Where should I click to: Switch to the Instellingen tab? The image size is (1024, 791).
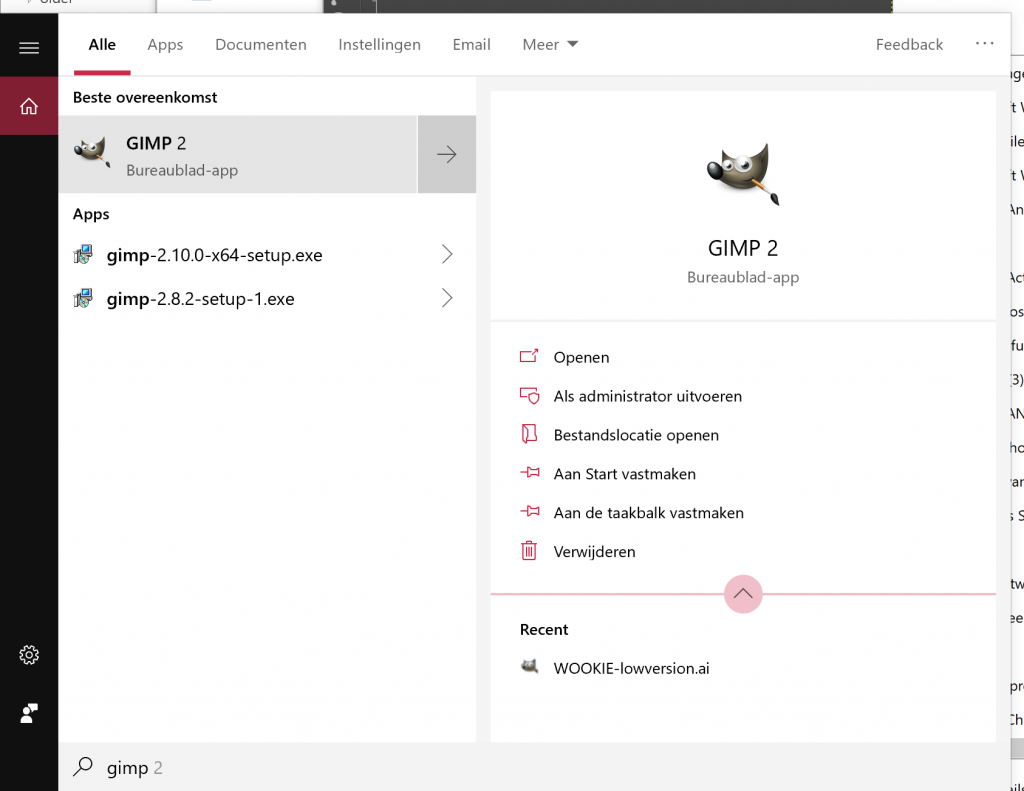point(379,44)
